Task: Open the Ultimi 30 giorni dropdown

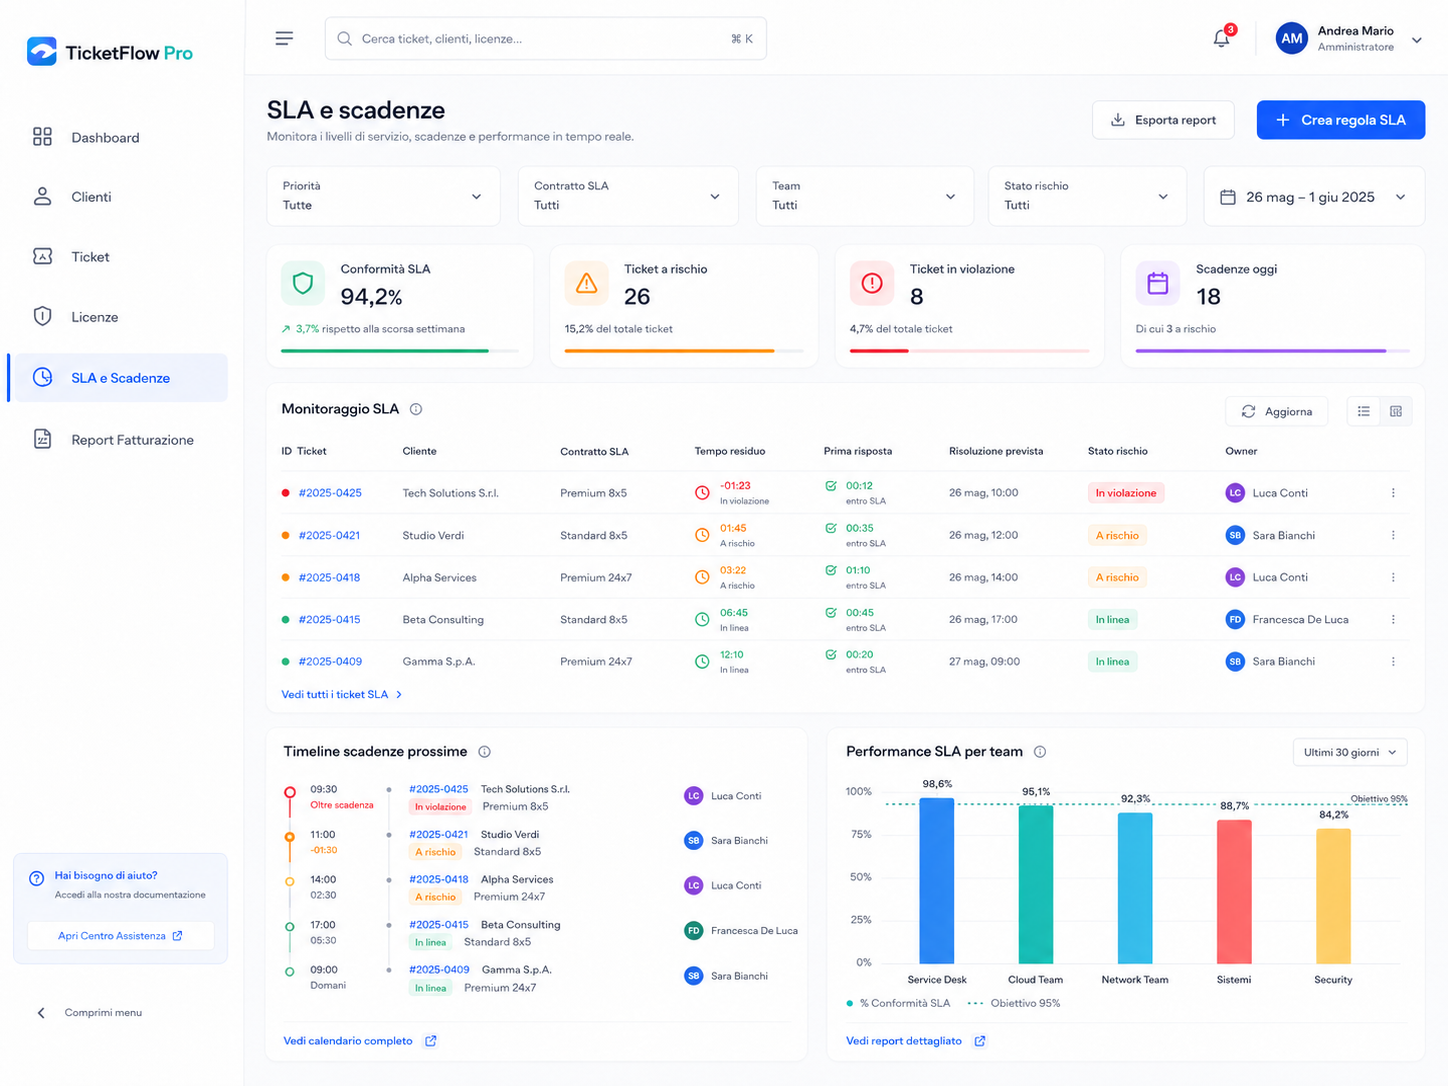Action: [x=1350, y=752]
